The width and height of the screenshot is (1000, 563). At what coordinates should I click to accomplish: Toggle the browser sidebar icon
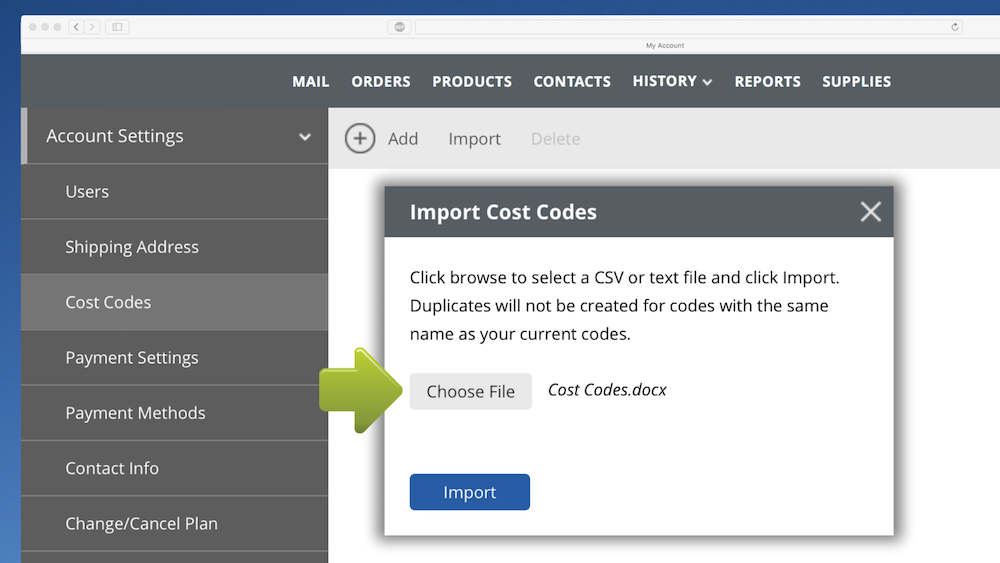[117, 27]
